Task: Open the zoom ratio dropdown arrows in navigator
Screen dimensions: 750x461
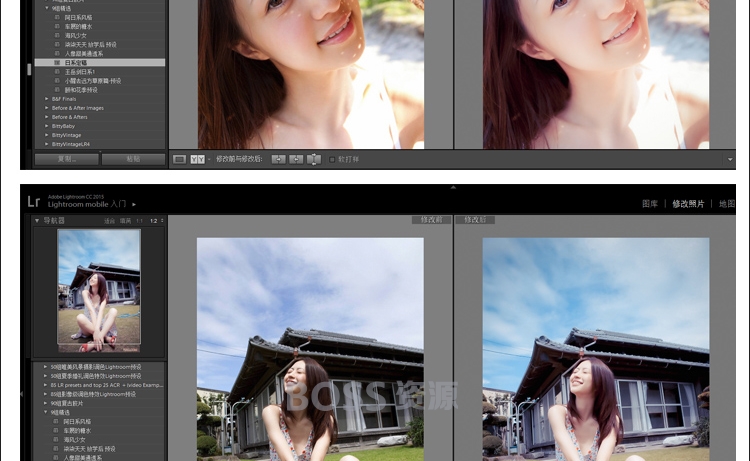Action: (x=162, y=221)
